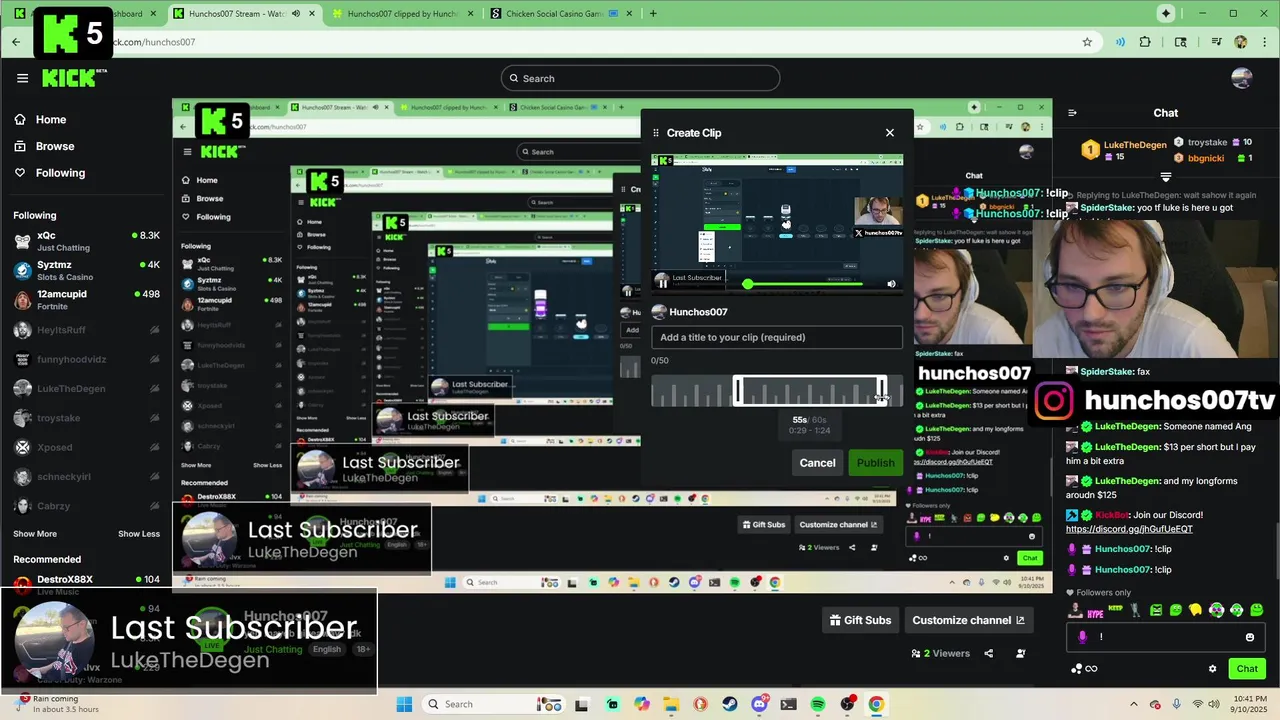Open File Explorer from the taskbar
This screenshot has height=720, width=1280.
click(x=672, y=704)
